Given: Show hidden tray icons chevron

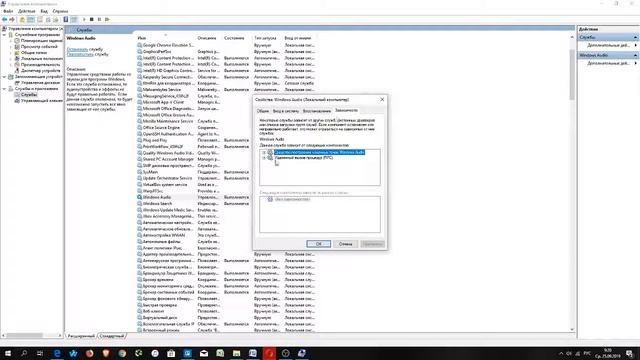Looking at the screenshot, I should [x=561, y=353].
